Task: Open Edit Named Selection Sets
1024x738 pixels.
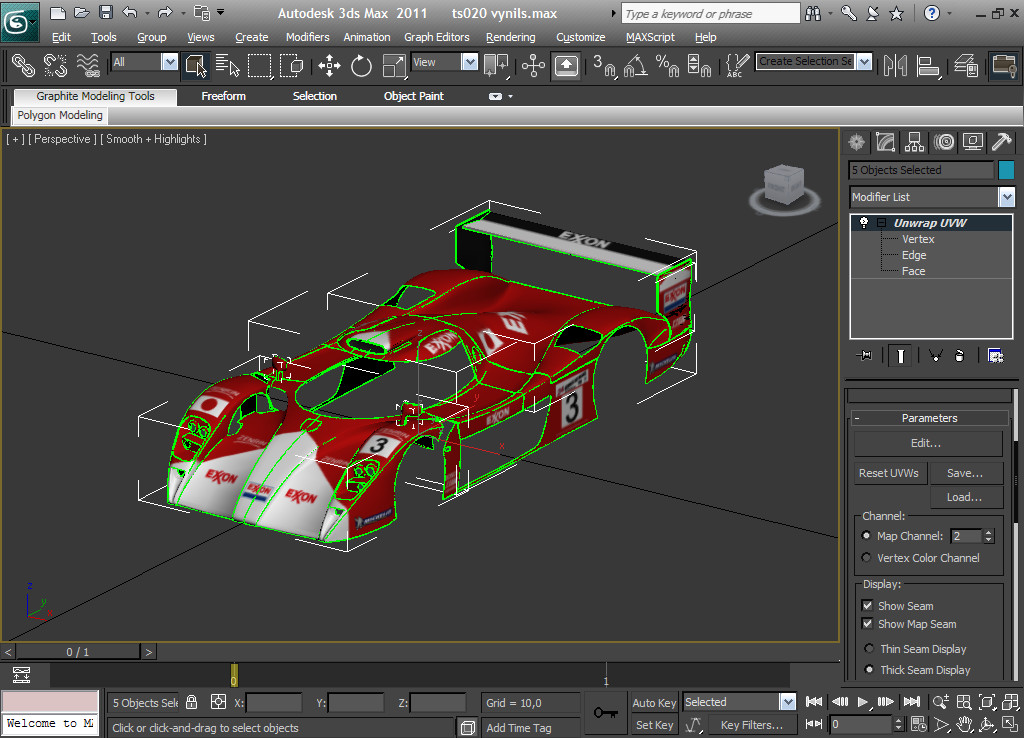Action: tap(737, 65)
